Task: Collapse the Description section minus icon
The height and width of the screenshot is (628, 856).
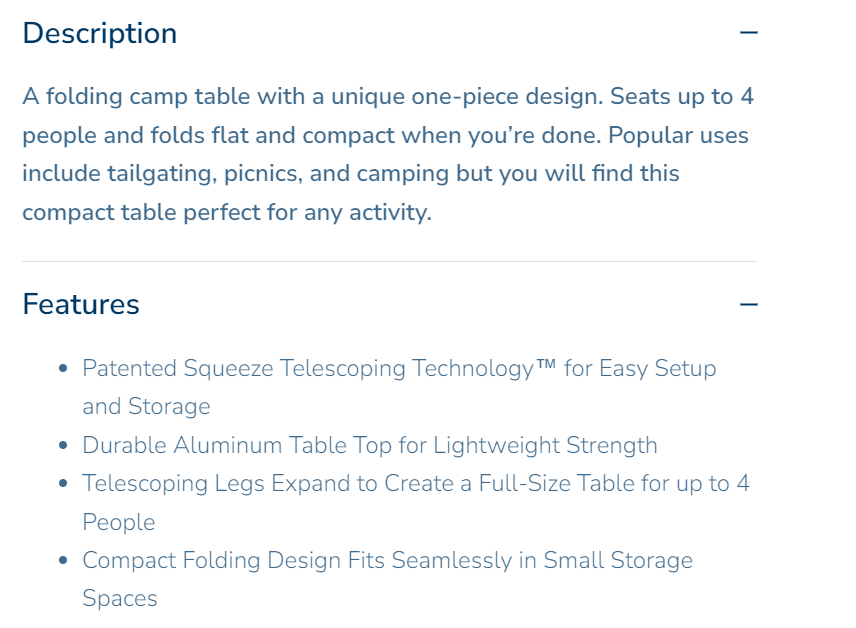Action: point(748,33)
